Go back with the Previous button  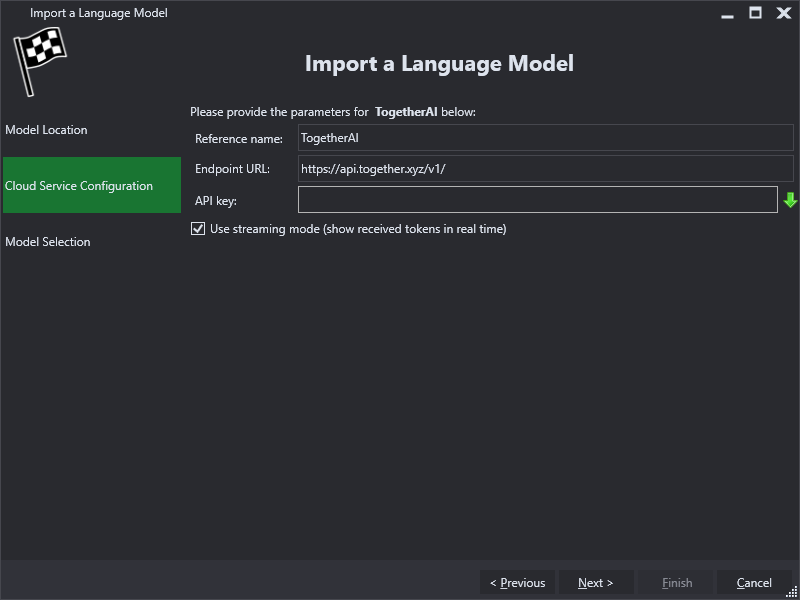[x=517, y=583]
